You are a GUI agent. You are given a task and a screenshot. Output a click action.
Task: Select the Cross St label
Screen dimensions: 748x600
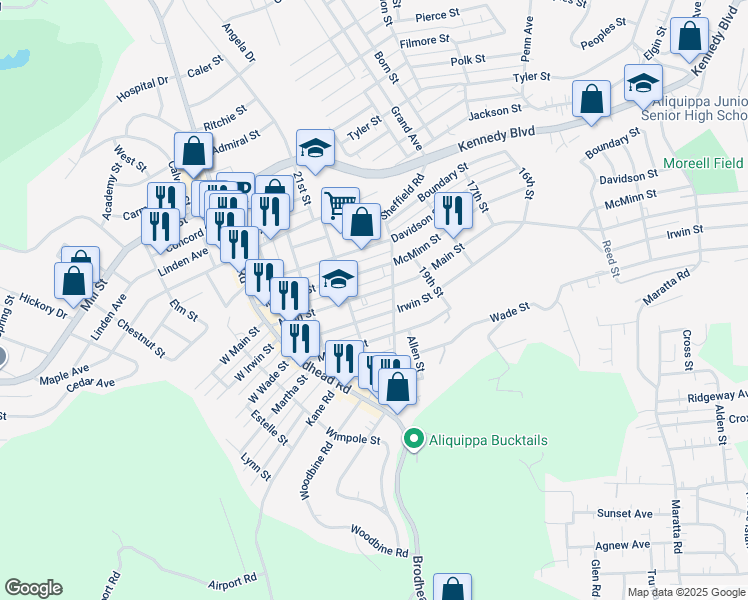pyautogui.click(x=687, y=350)
